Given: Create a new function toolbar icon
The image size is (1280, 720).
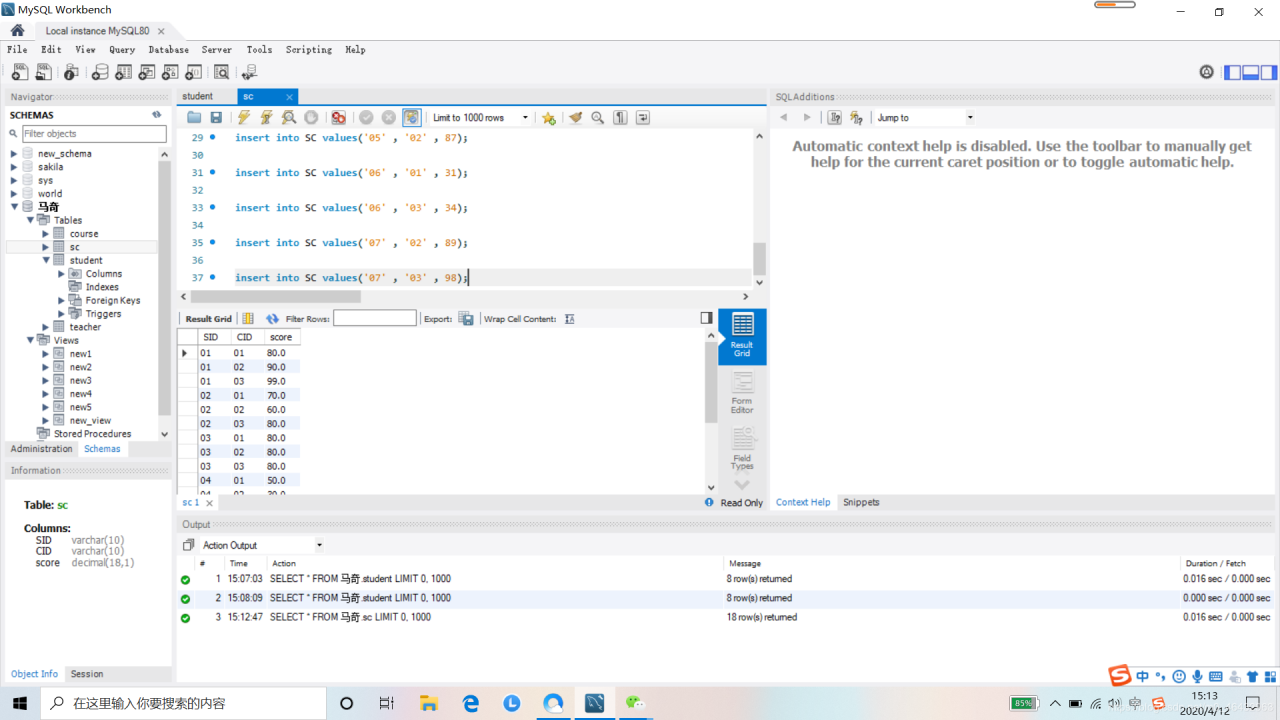Looking at the screenshot, I should pyautogui.click(x=193, y=72).
